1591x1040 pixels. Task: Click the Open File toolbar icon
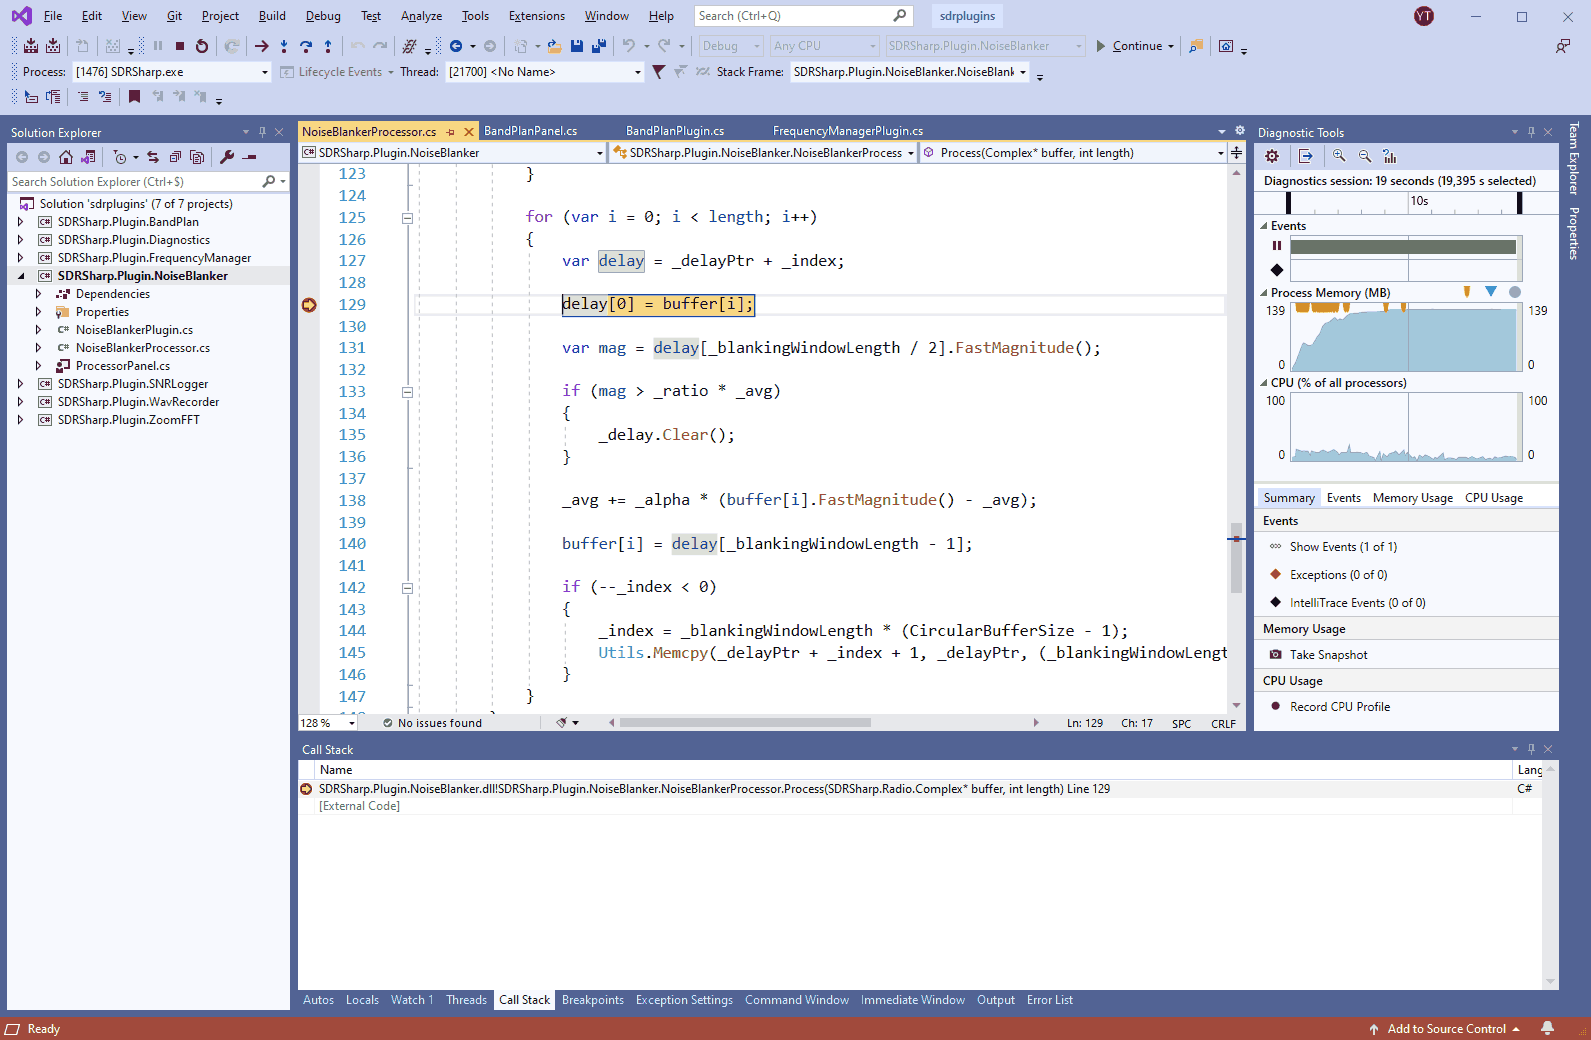554,46
